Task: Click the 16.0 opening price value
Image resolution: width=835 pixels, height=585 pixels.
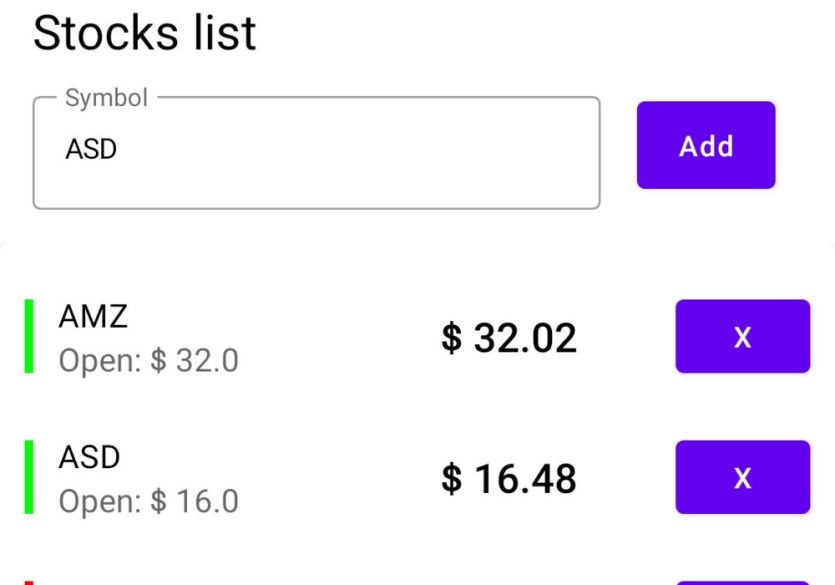Action: pos(207,502)
